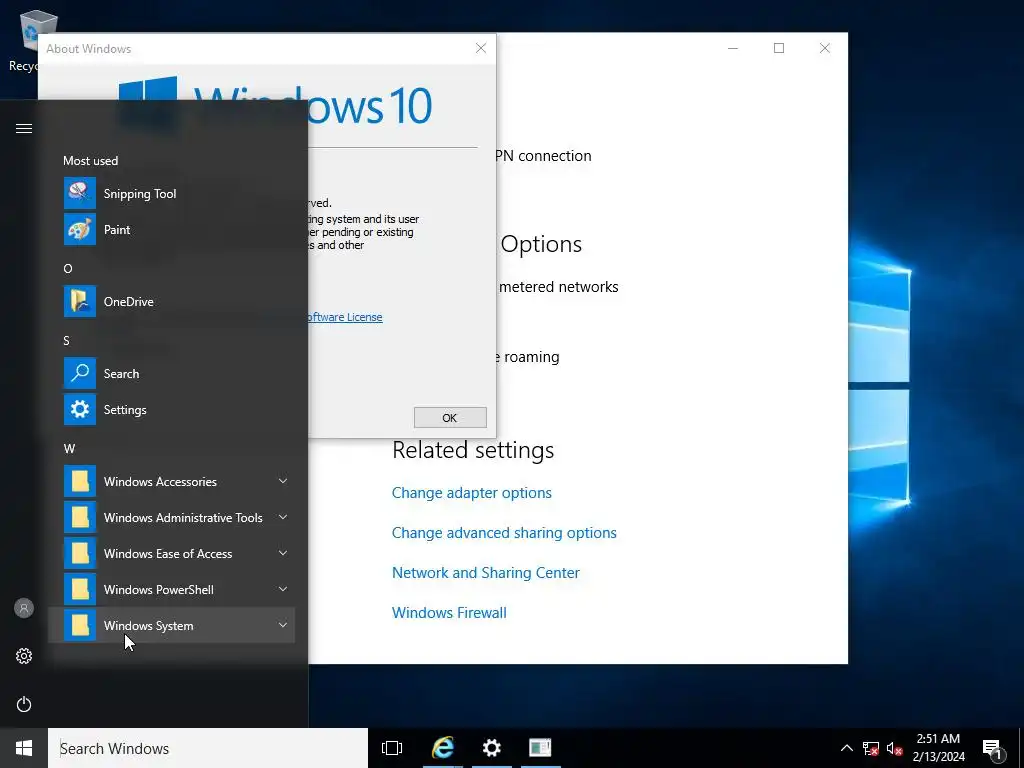Click the Search Windows box
Viewport: 1024px width, 768px height.
coord(208,748)
